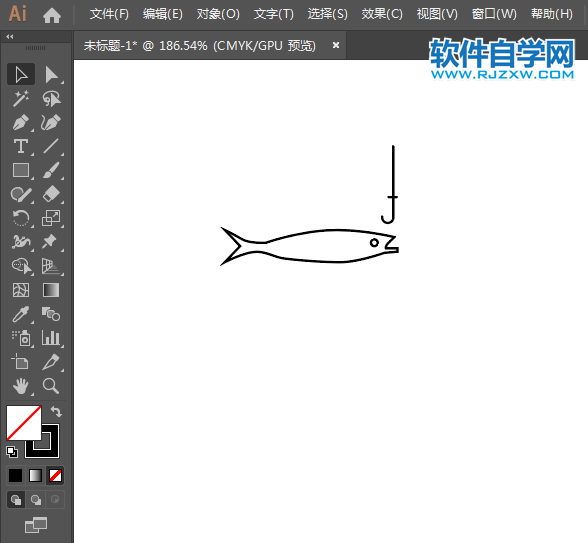Viewport: 588px width, 543px height.
Task: Select the Hand tool
Action: (21, 386)
